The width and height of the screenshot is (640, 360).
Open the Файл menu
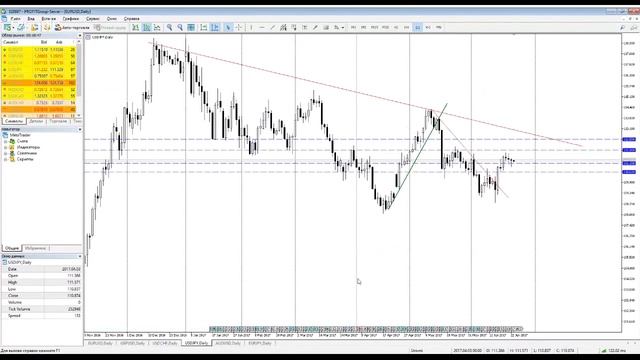[x=16, y=19]
